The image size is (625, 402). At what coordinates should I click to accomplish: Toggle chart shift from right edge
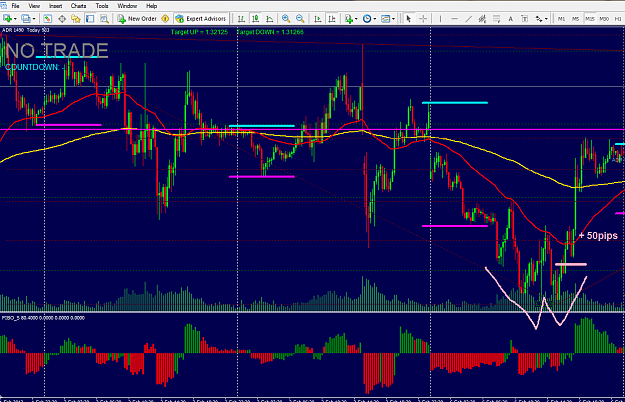click(x=332, y=19)
